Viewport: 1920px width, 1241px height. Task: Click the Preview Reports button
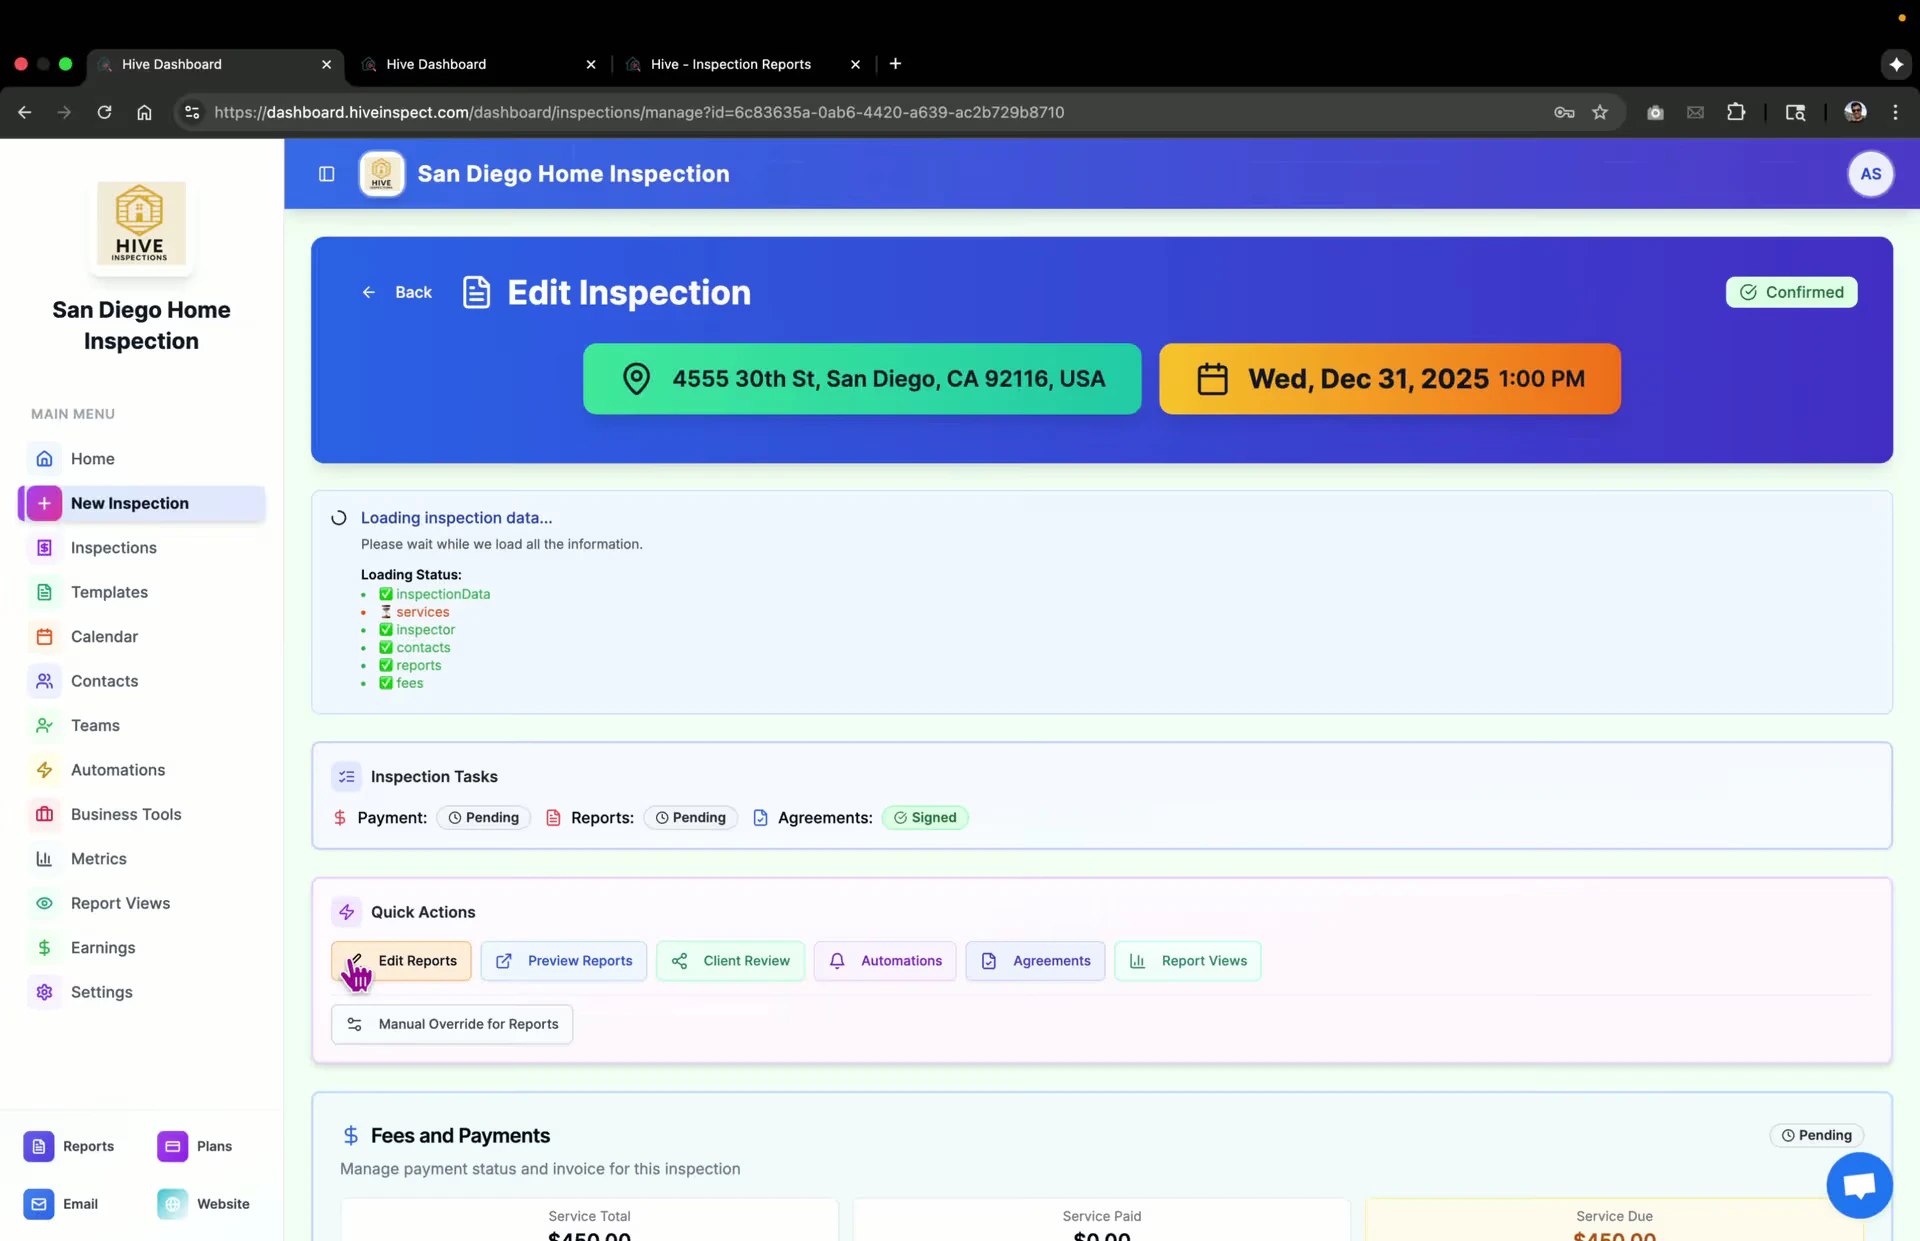coord(564,961)
